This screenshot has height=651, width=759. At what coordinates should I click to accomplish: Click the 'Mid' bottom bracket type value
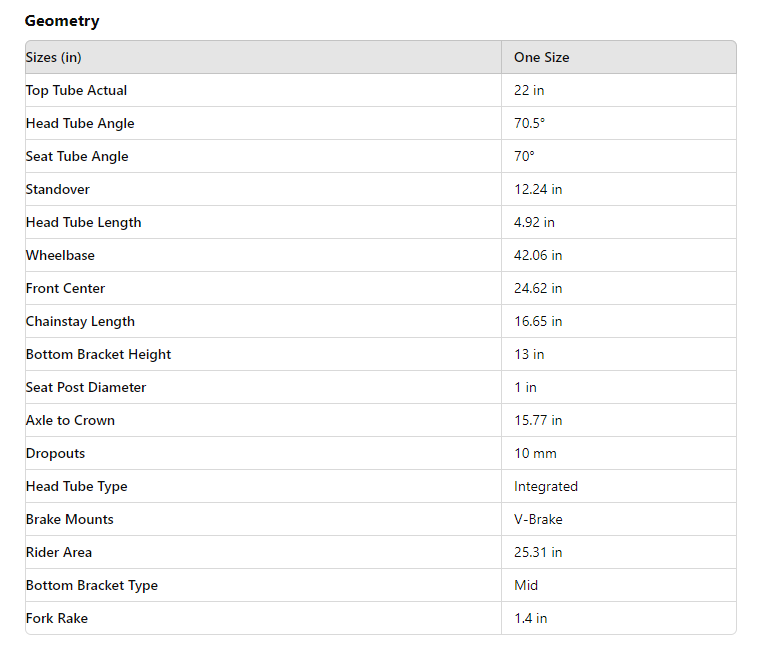pos(526,585)
